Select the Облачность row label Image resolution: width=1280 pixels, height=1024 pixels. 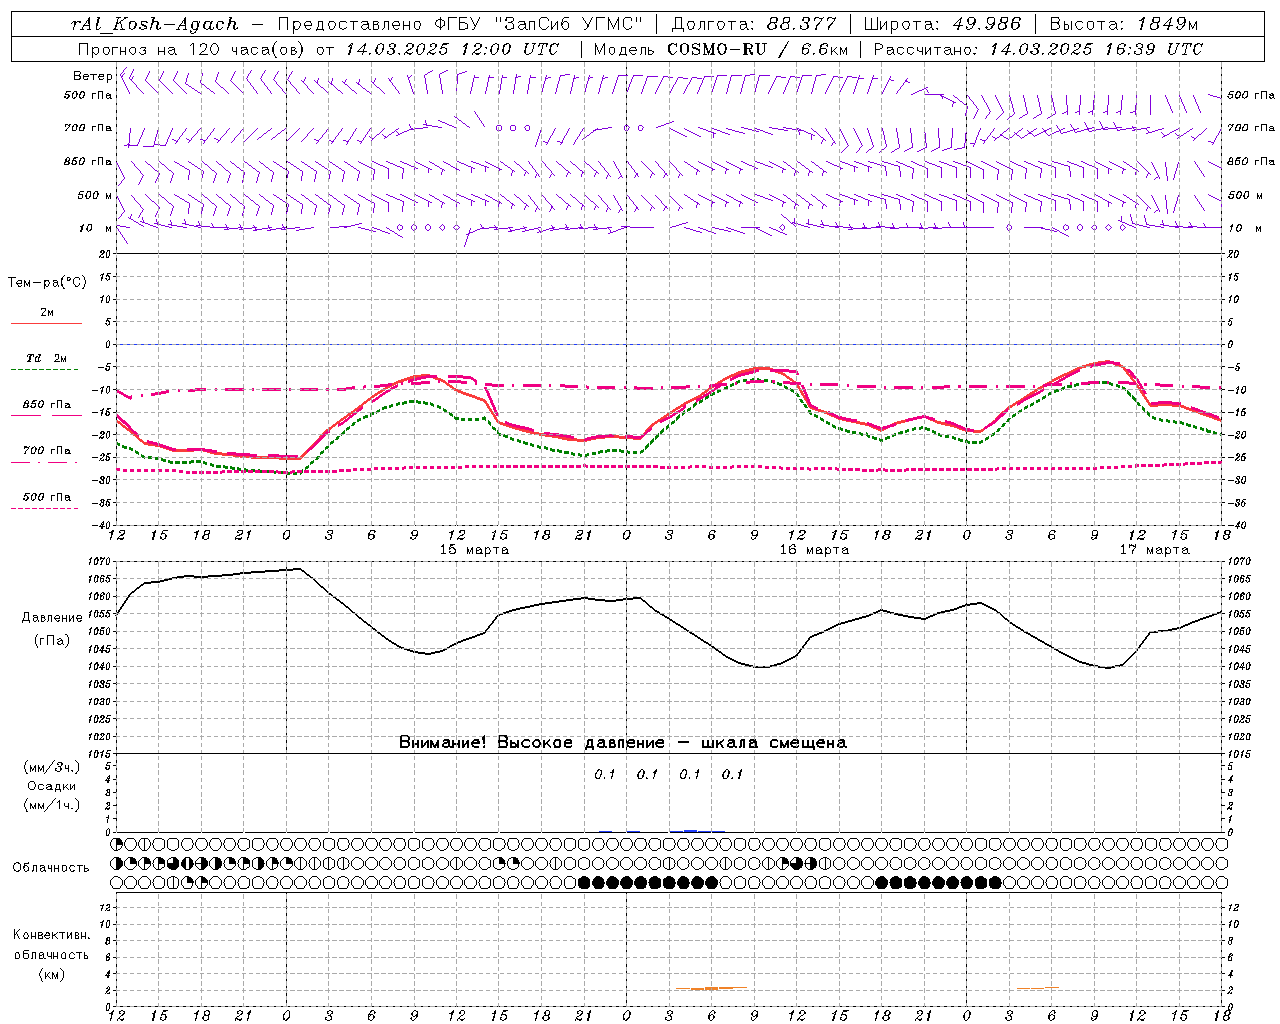pos(51,868)
